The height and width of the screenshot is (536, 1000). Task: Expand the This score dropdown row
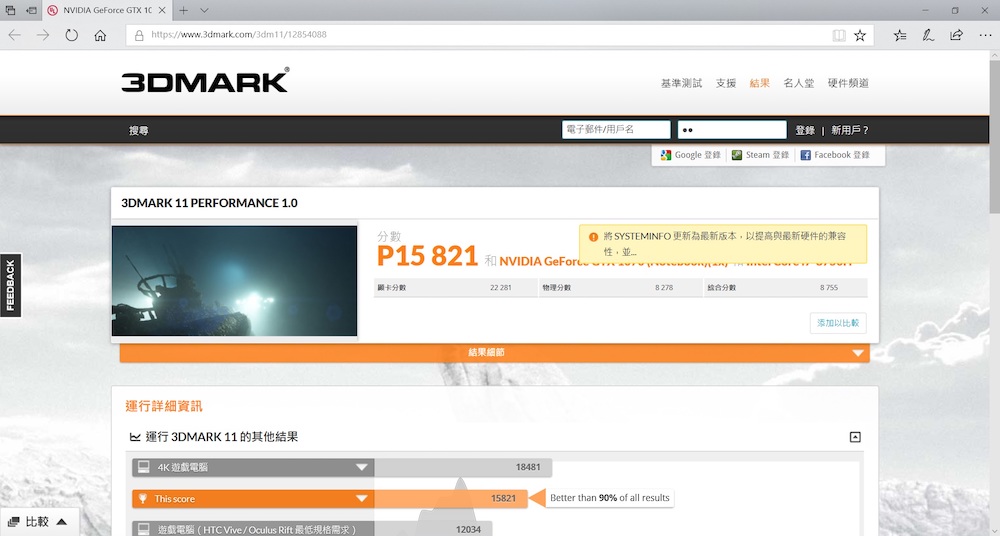[253, 498]
